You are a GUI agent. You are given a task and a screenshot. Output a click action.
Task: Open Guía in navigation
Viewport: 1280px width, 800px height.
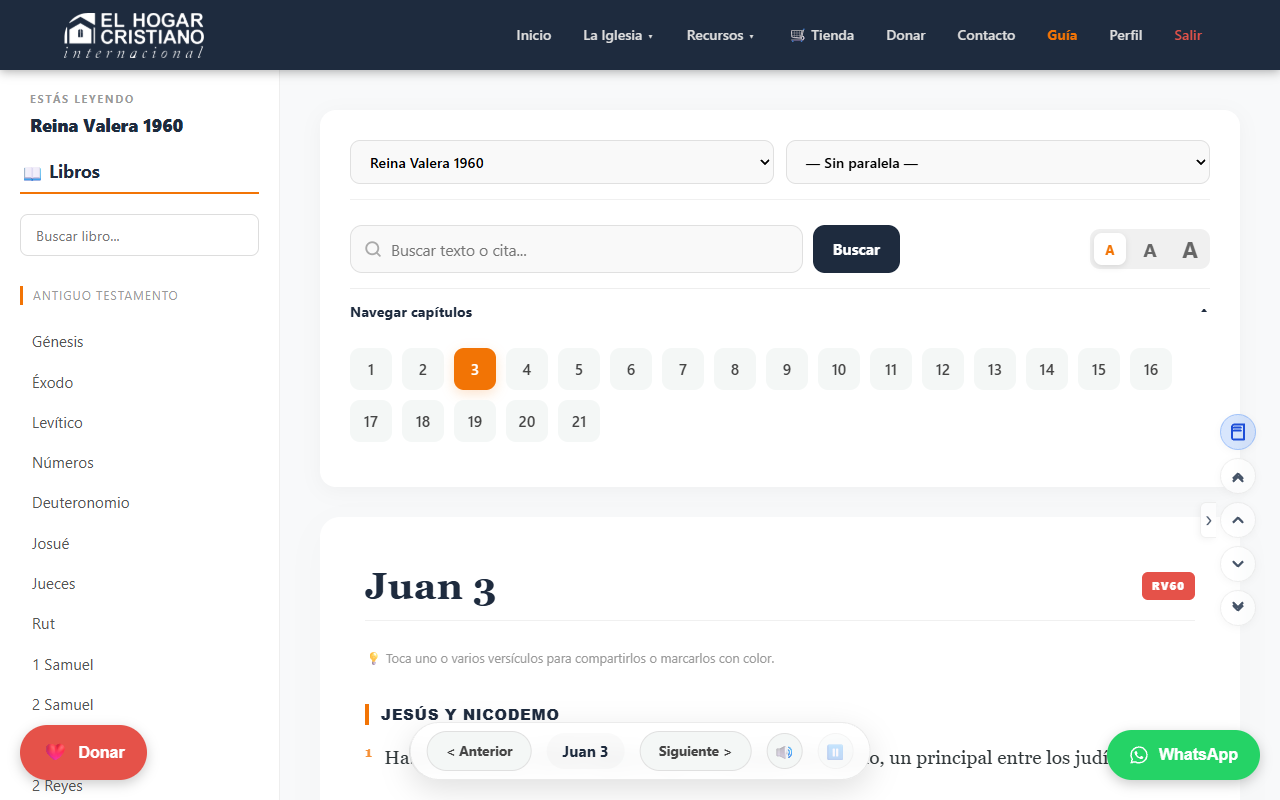click(1062, 35)
